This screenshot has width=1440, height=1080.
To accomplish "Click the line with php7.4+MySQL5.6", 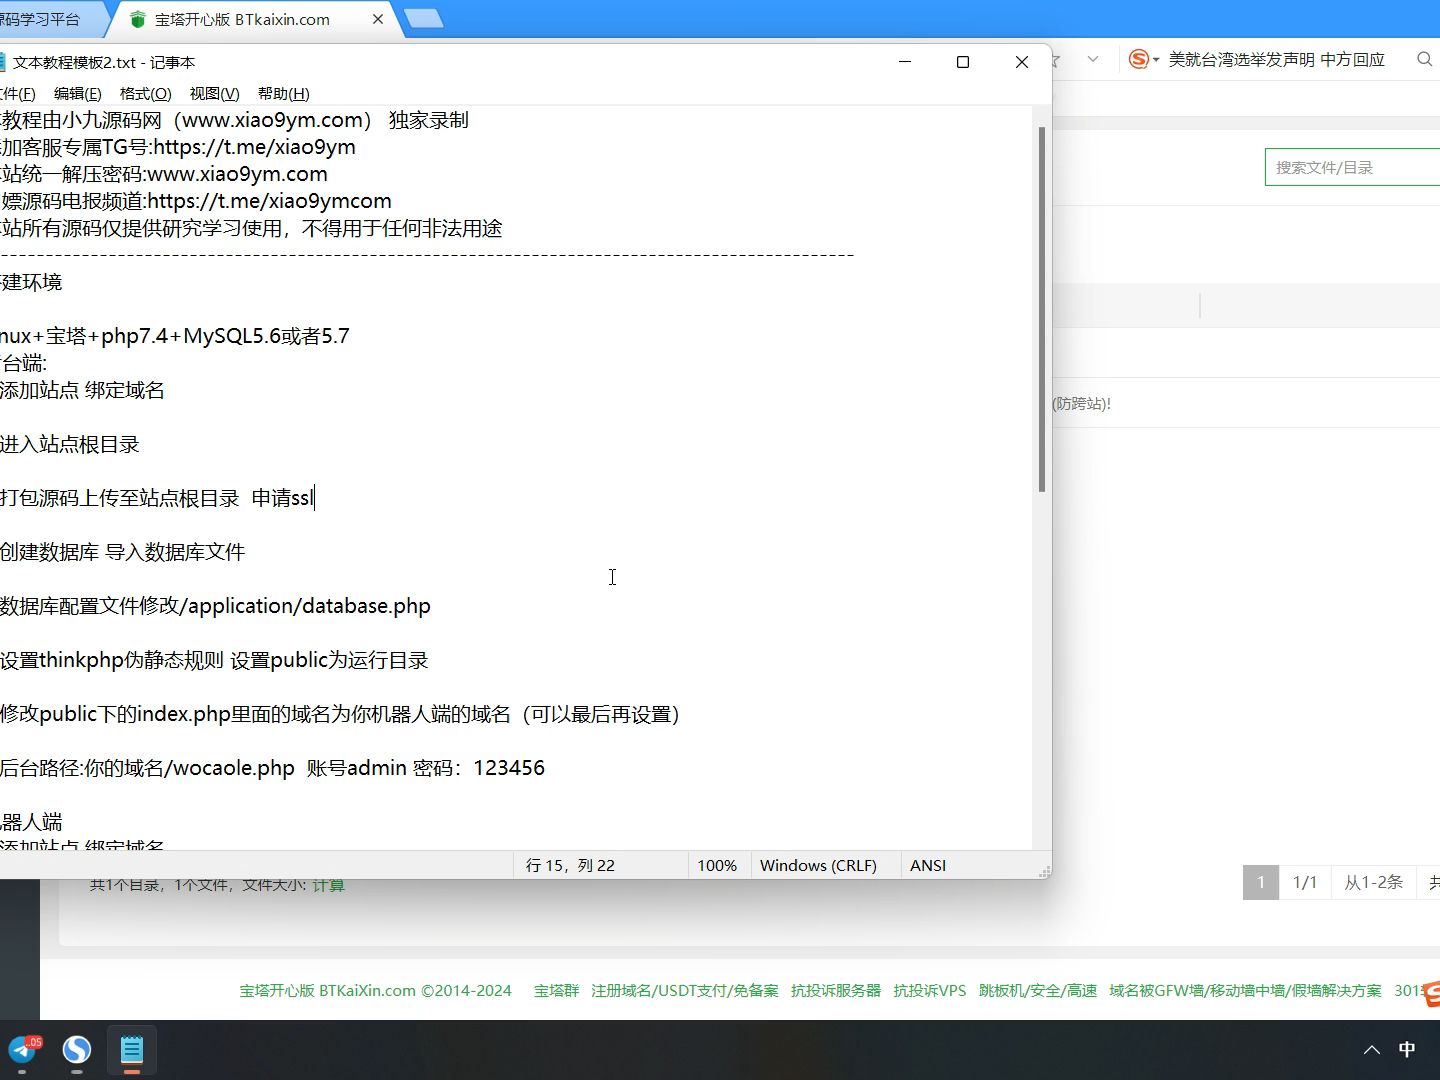I will click(x=175, y=336).
